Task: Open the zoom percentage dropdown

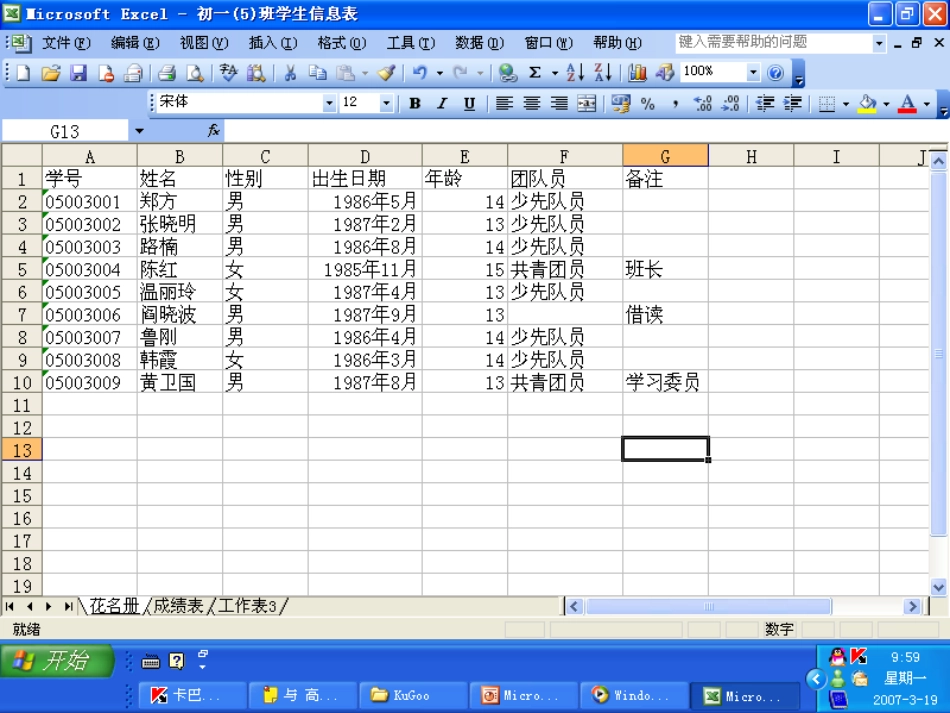Action: (x=752, y=73)
